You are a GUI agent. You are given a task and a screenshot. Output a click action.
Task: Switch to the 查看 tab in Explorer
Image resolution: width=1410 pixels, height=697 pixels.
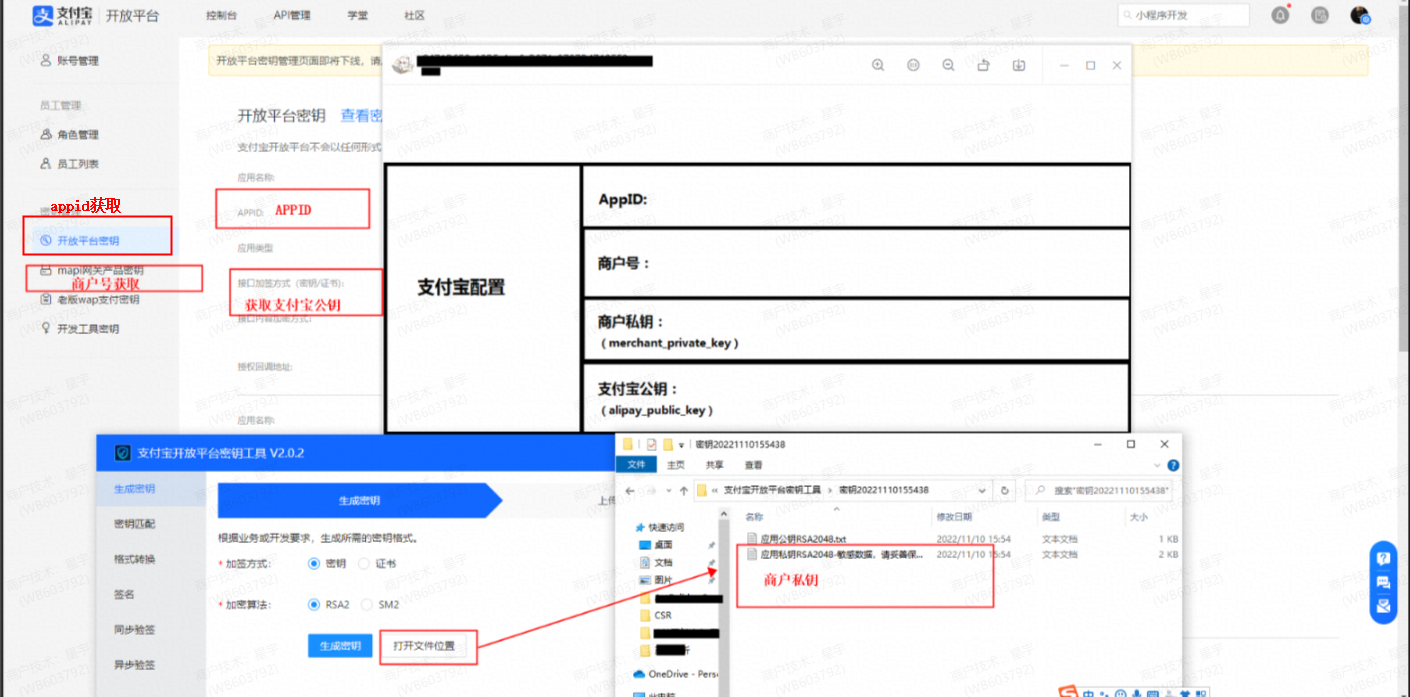[x=753, y=465]
